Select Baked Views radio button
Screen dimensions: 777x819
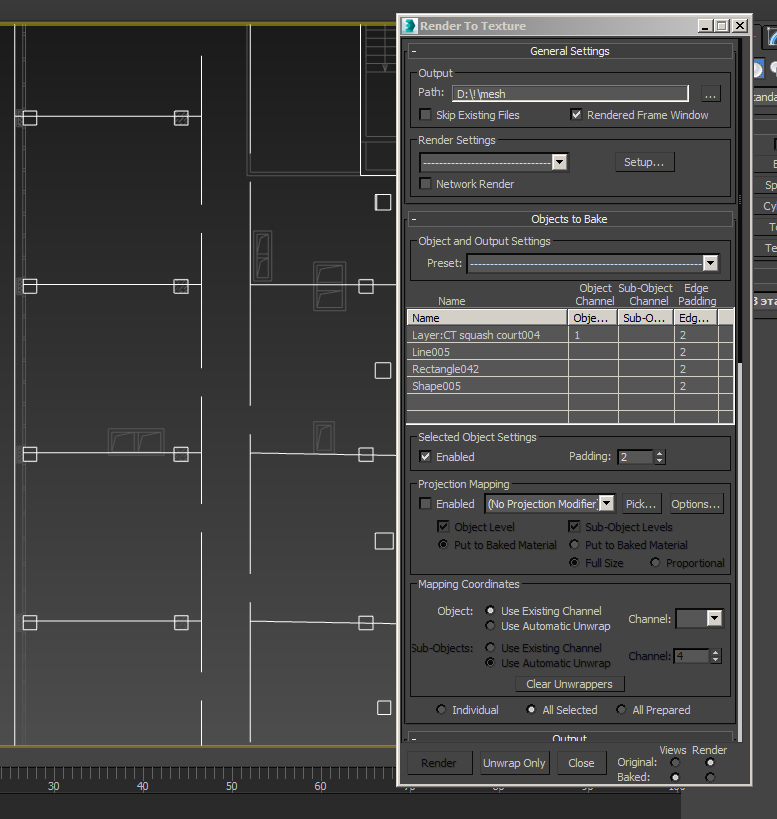tap(675, 777)
